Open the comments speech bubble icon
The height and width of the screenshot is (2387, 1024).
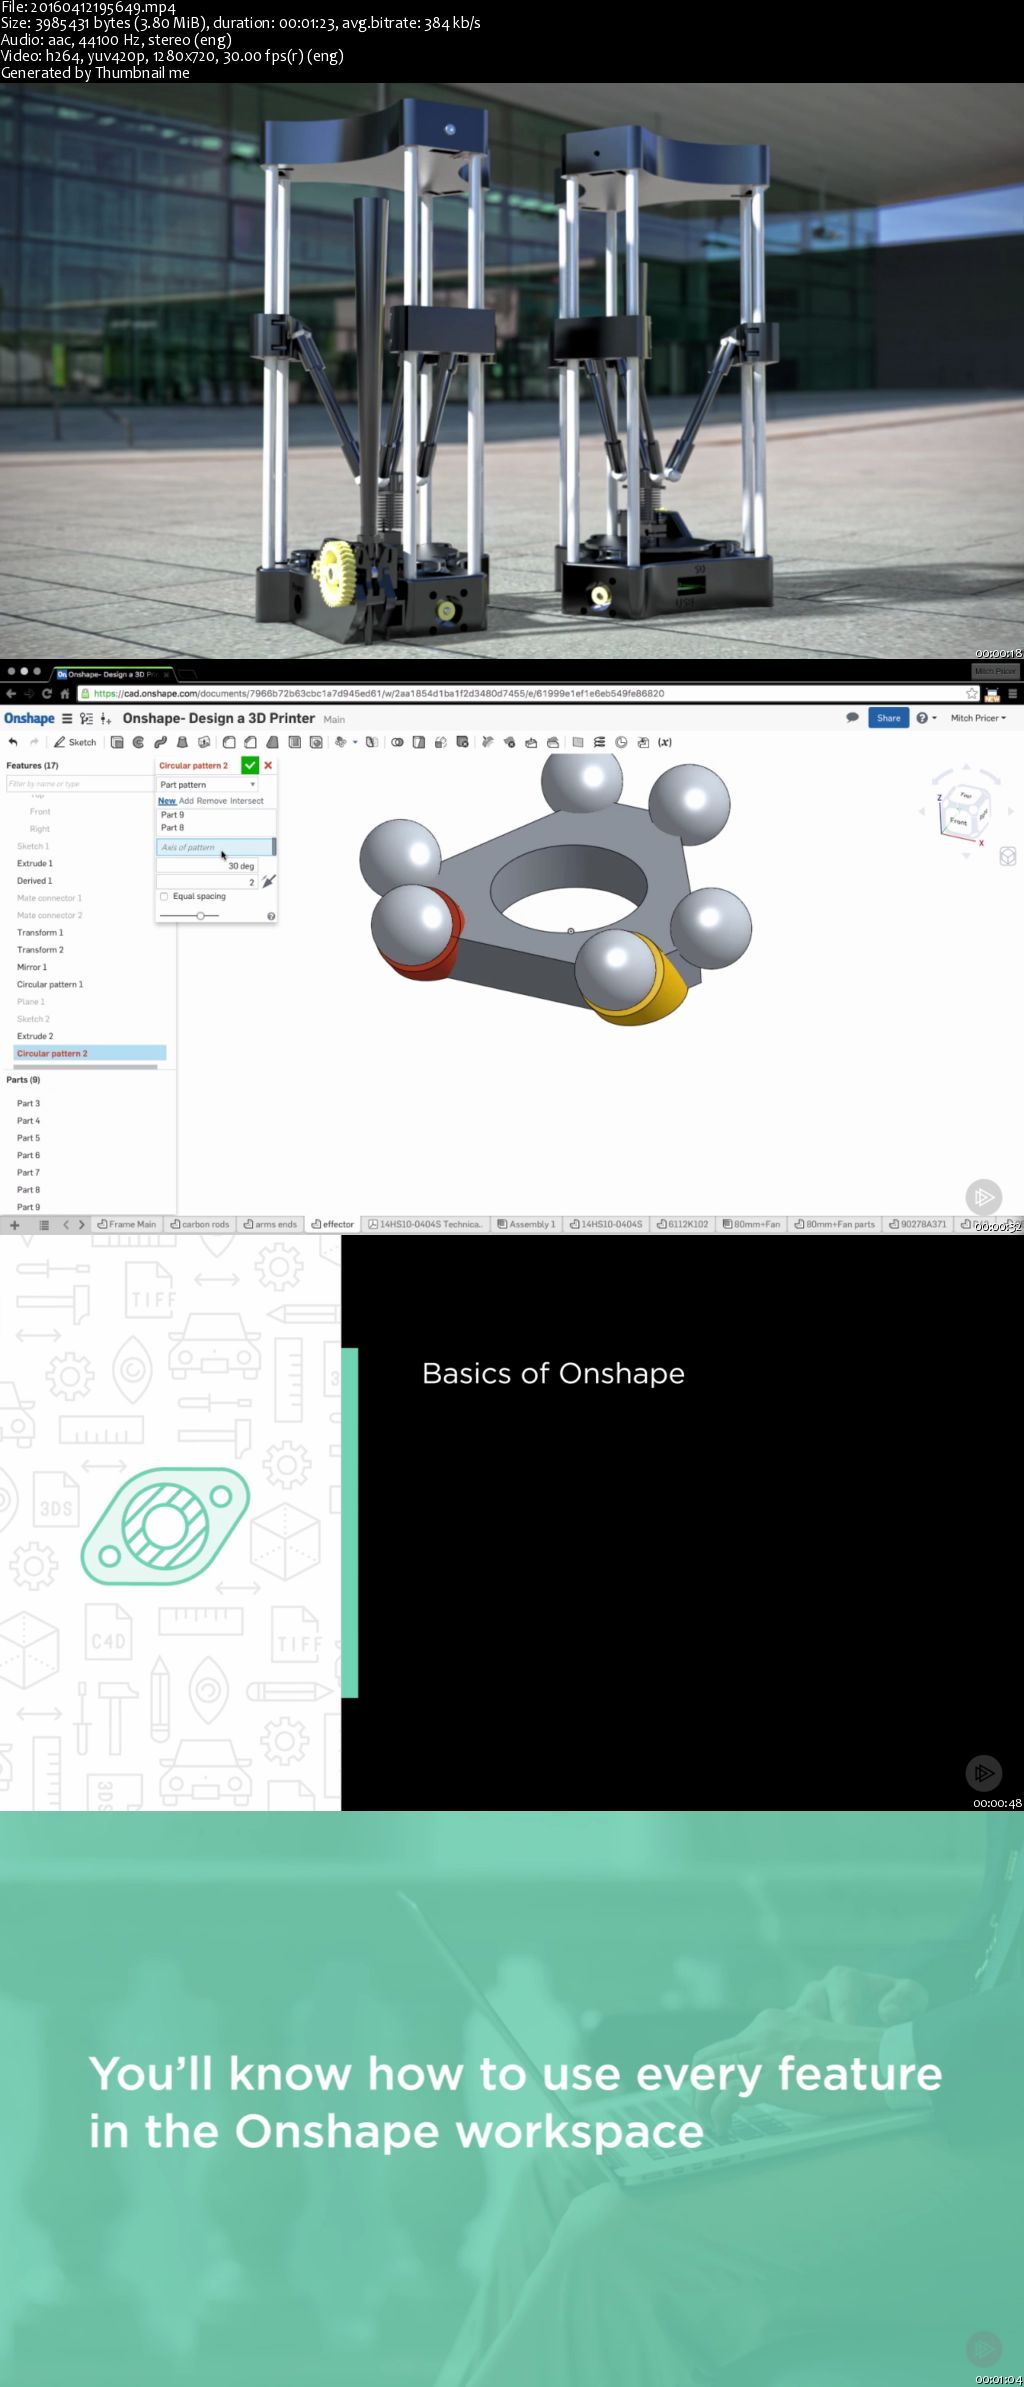852,717
